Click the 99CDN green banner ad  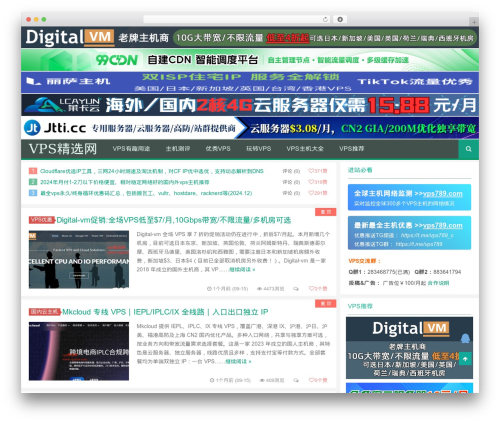[250, 60]
